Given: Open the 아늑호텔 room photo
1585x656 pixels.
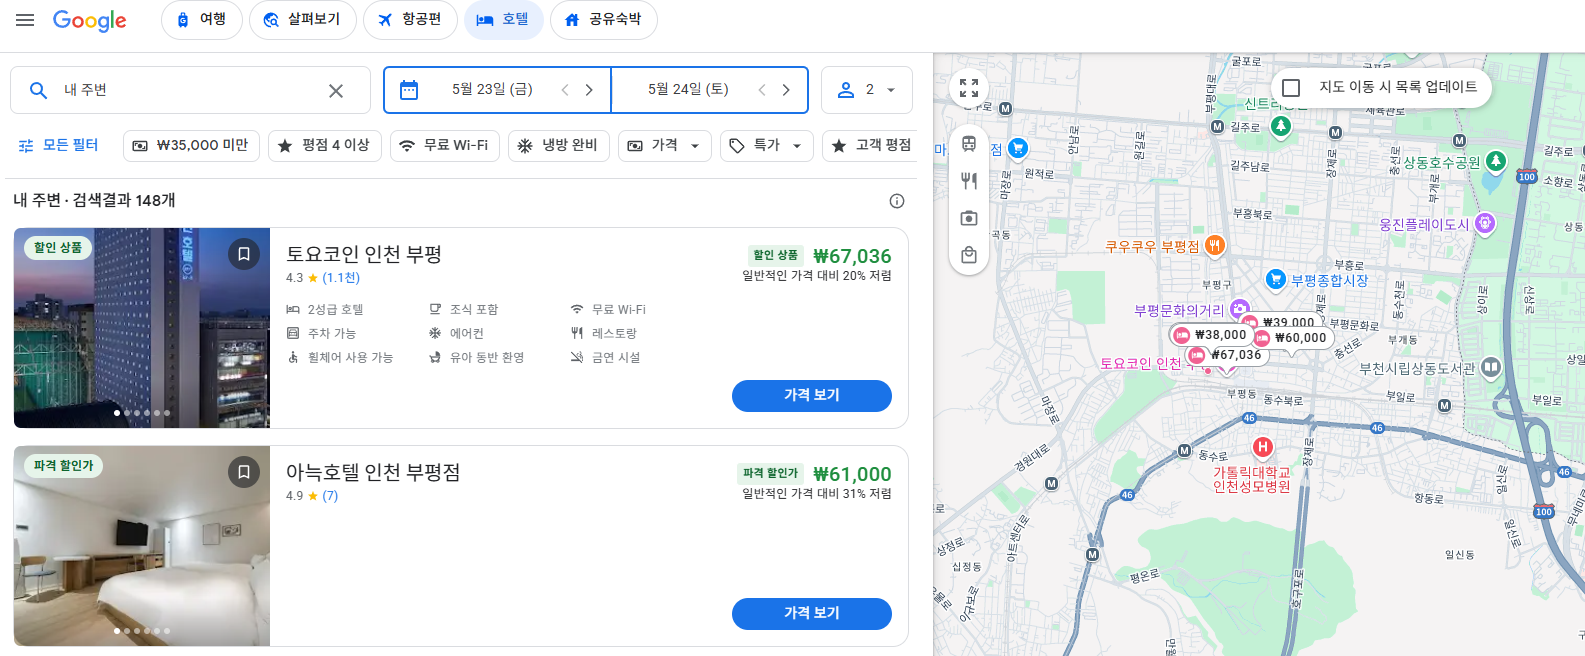Looking at the screenshot, I should (x=142, y=546).
